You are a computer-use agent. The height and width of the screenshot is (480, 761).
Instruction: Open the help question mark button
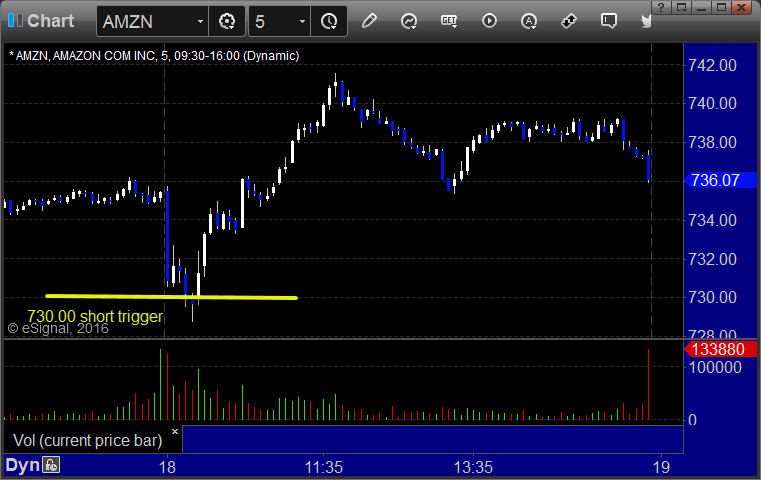661,7
